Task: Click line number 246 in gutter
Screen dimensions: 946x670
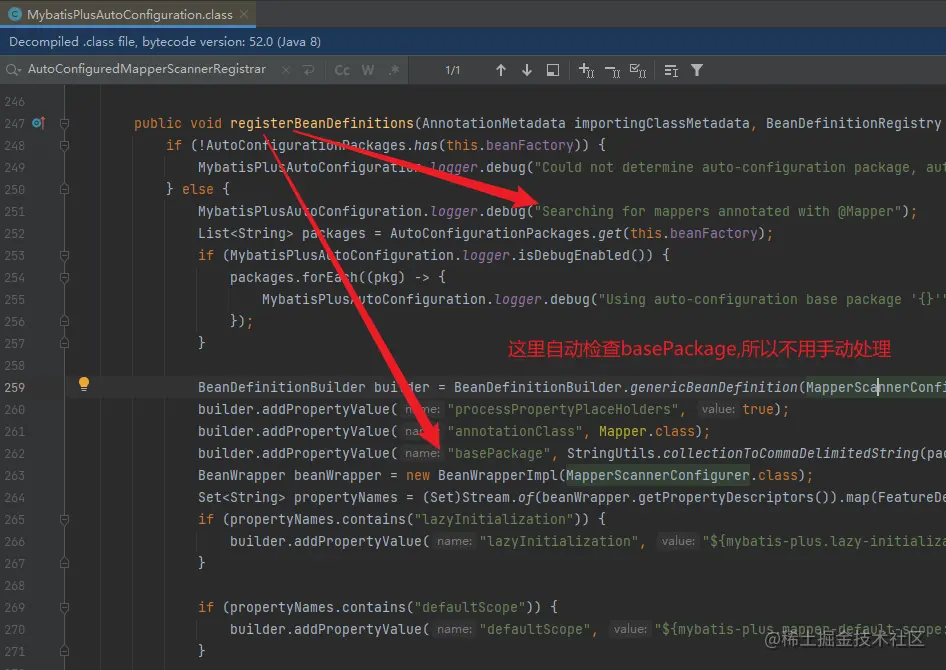Action: tap(15, 101)
